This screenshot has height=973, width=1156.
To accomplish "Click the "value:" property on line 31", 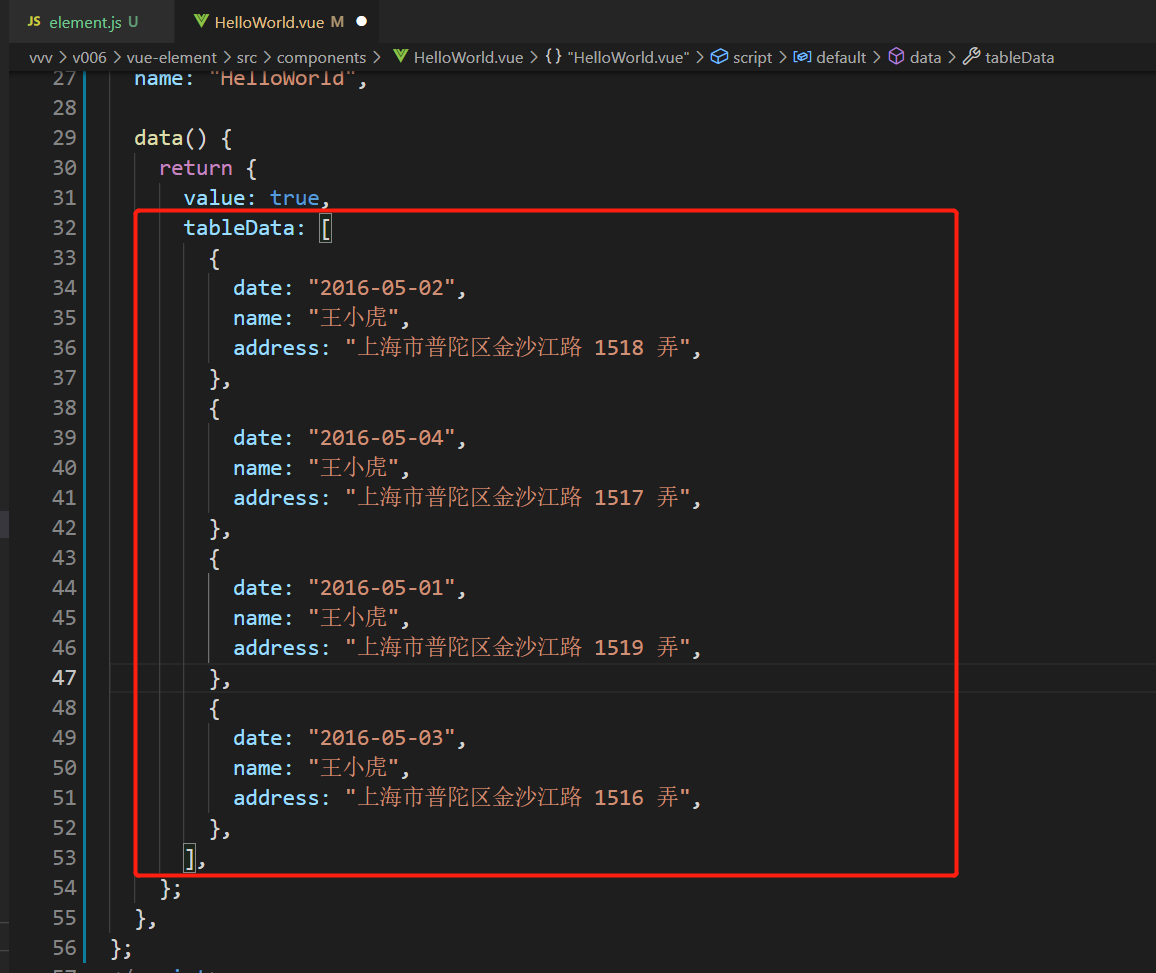I will click(220, 198).
